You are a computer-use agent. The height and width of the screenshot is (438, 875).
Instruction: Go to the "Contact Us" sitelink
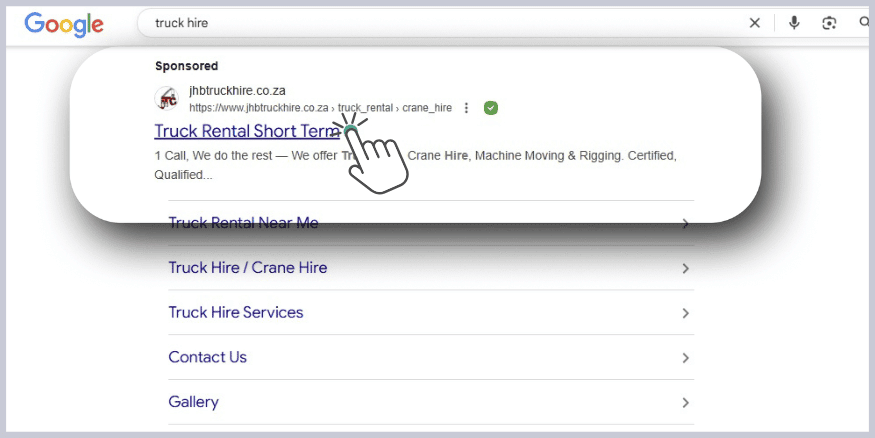point(207,357)
